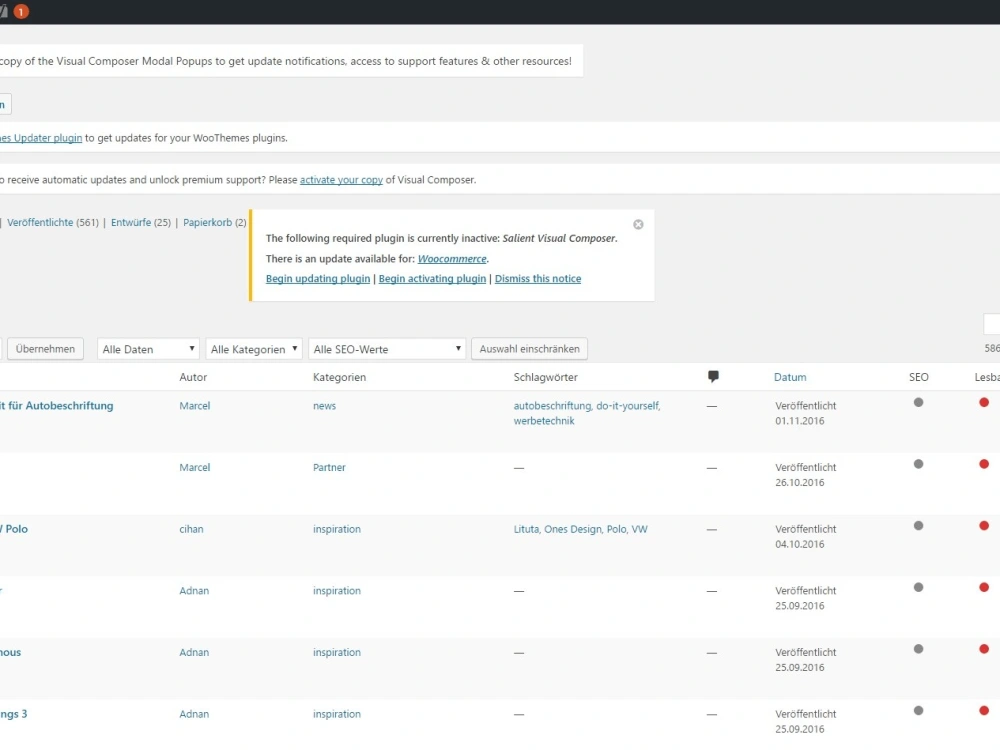1000x750 pixels.
Task: Click the Schlagwörter column header
Action: (545, 377)
